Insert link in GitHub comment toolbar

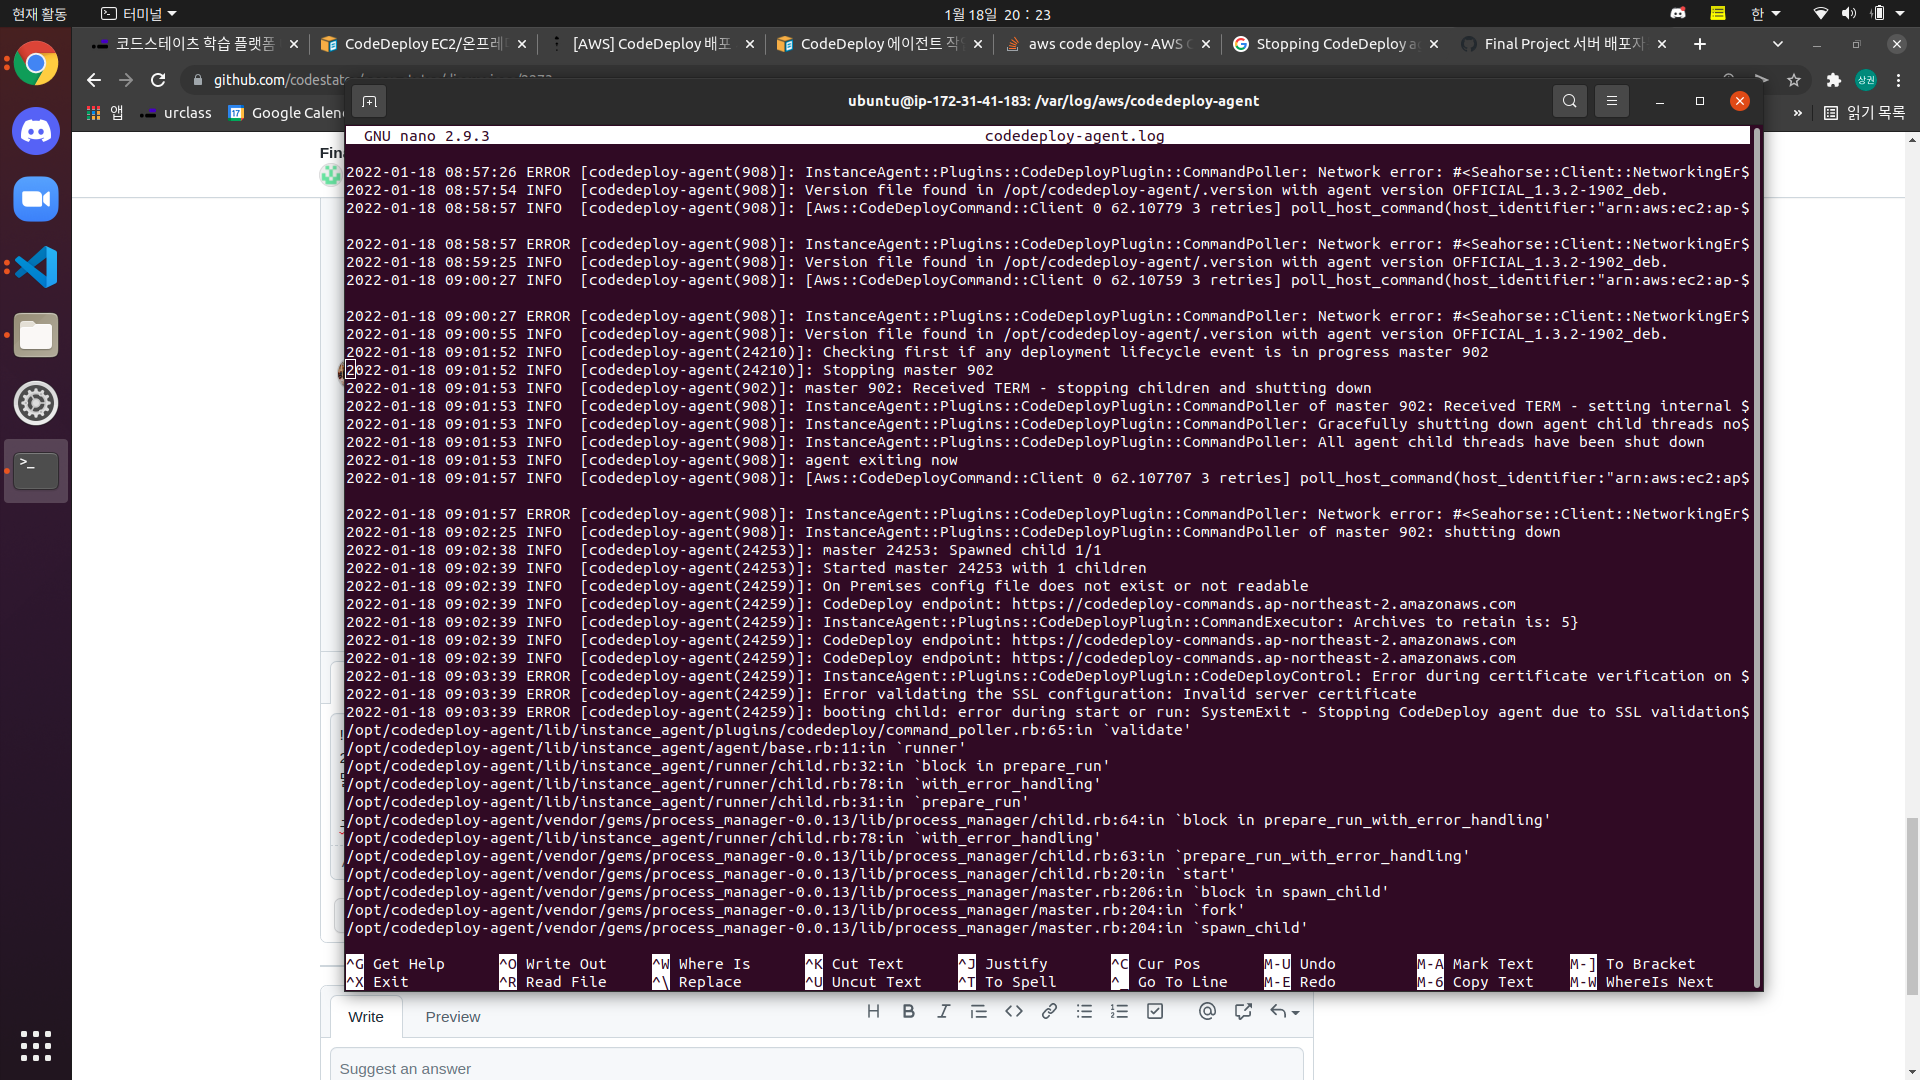point(1049,1012)
